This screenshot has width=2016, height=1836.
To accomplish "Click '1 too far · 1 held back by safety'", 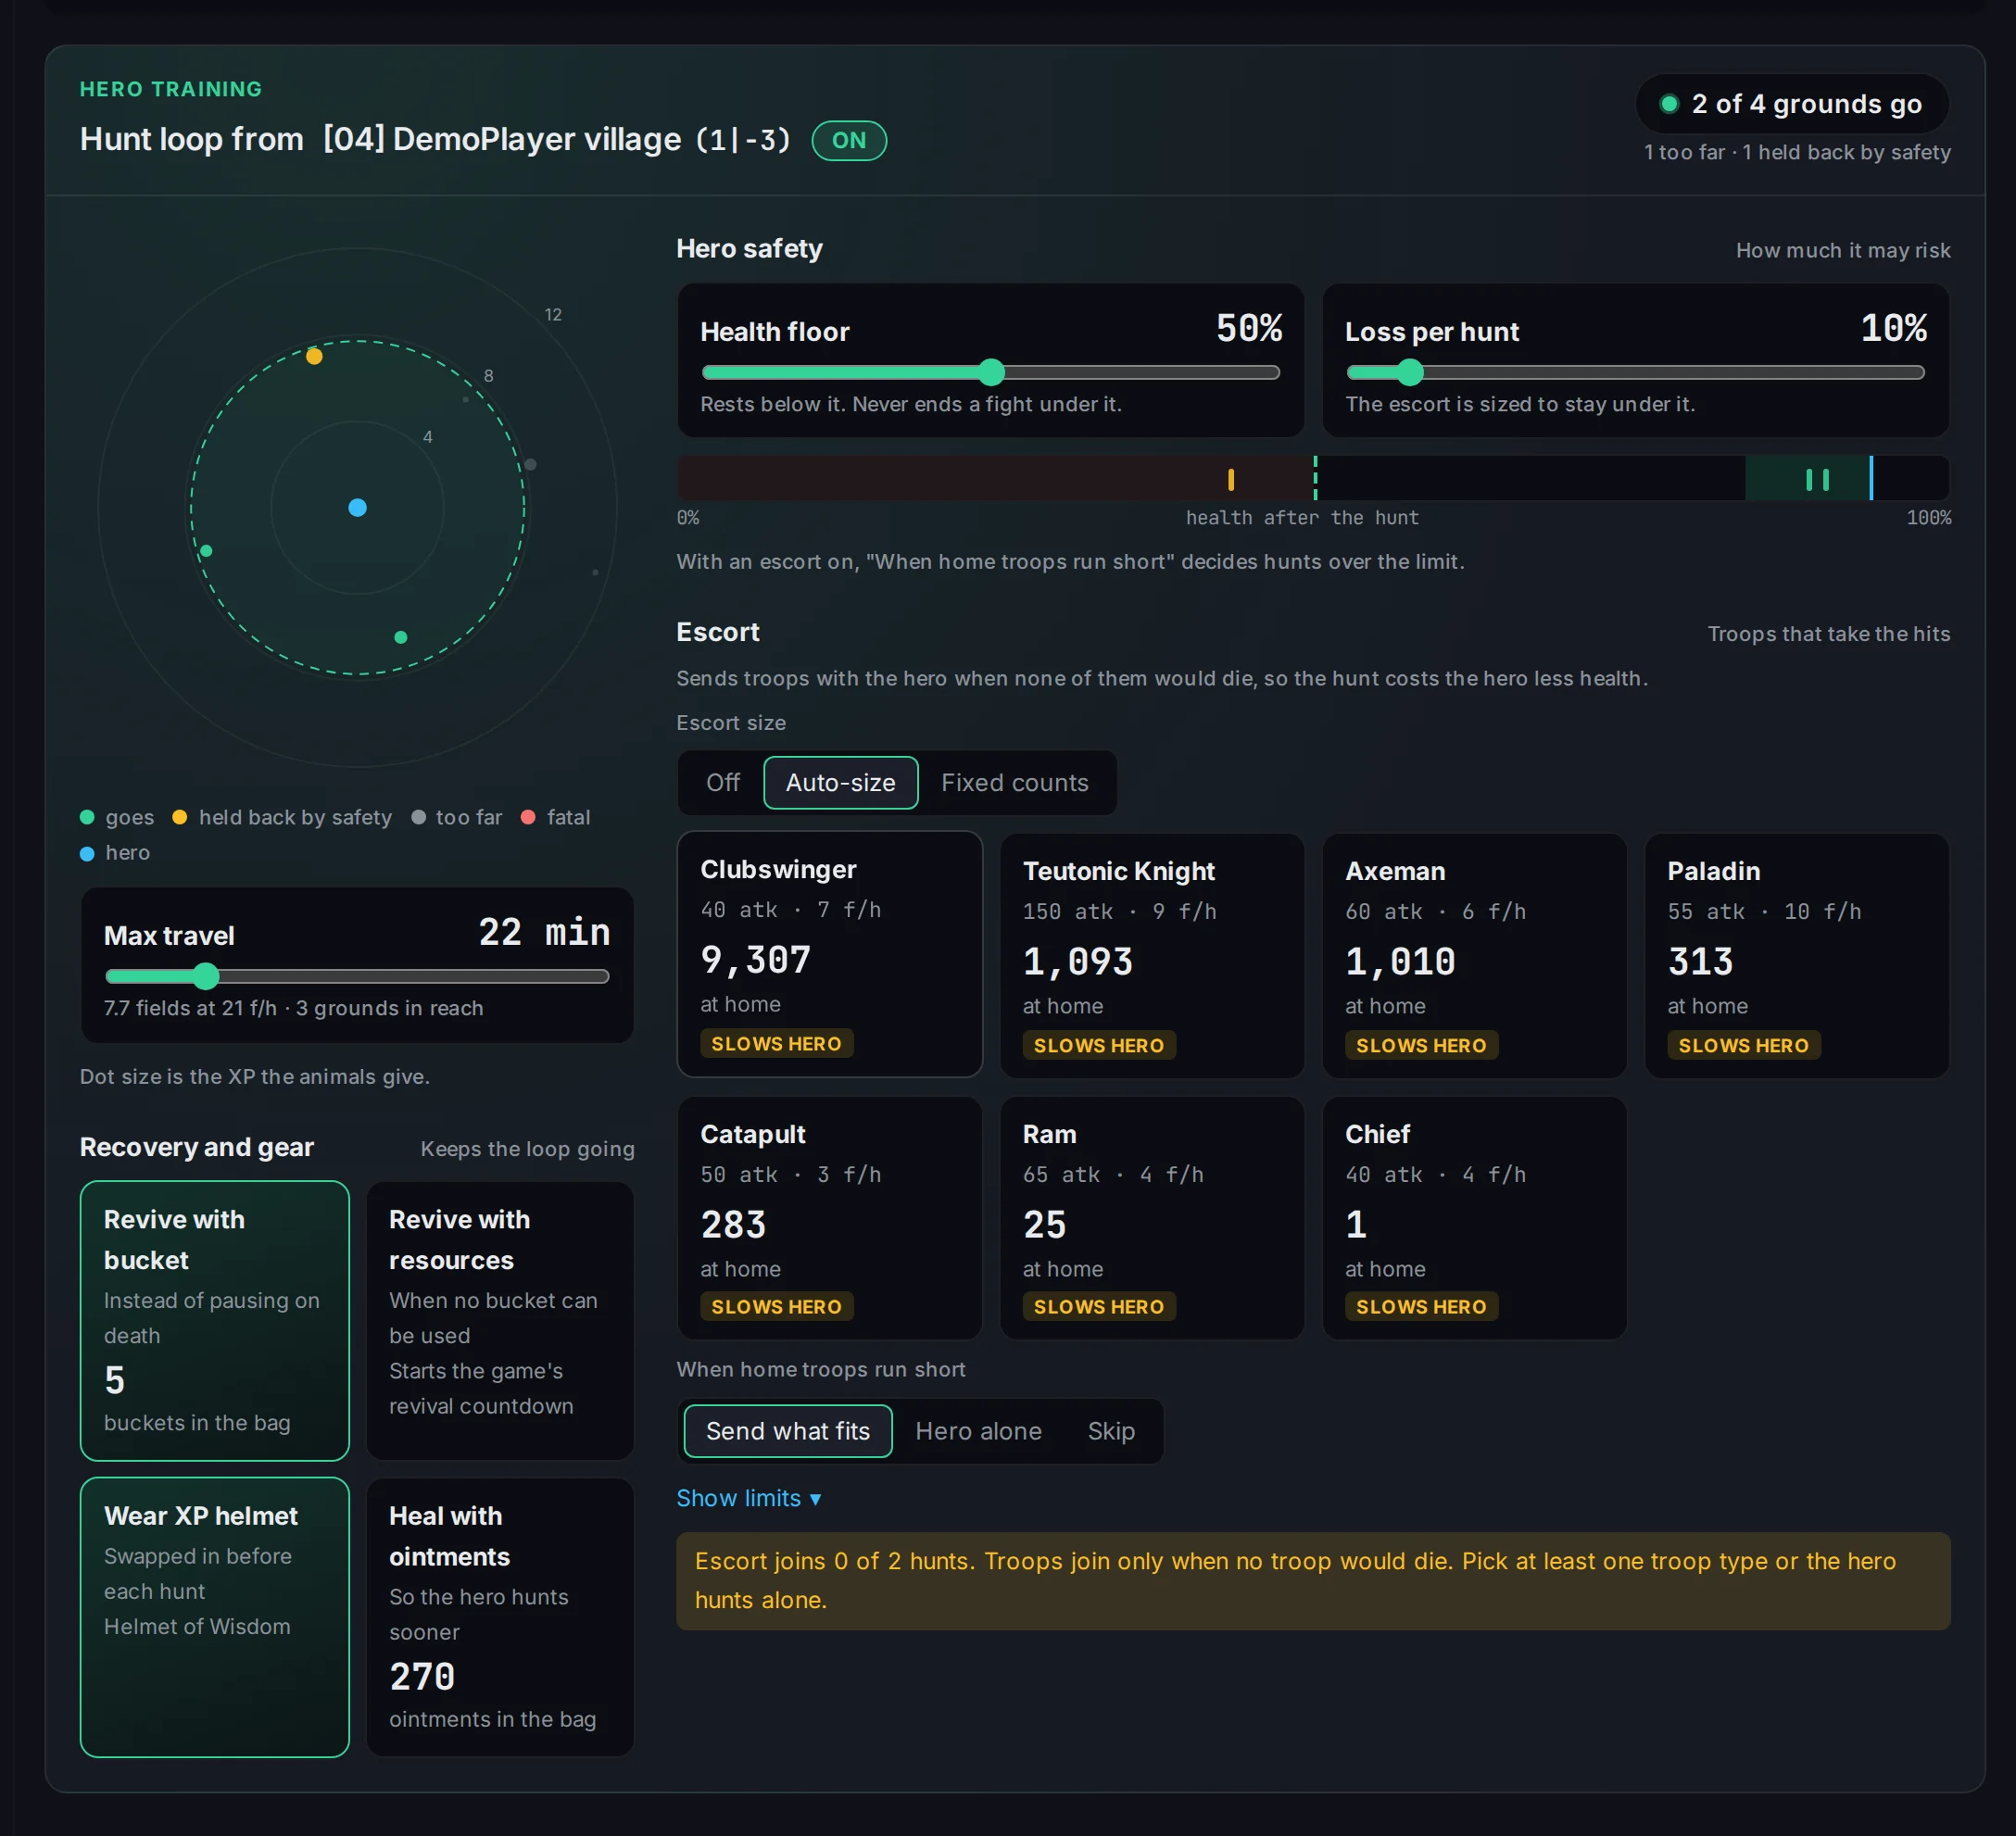I will [1797, 152].
